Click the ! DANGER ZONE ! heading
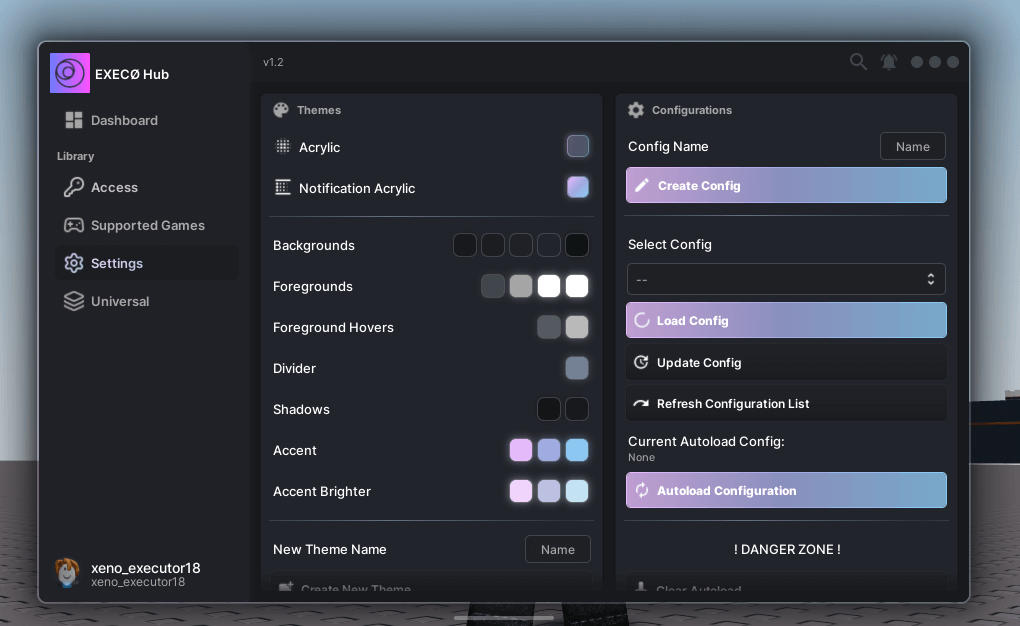Screen dimensions: 1020x626 point(787,549)
